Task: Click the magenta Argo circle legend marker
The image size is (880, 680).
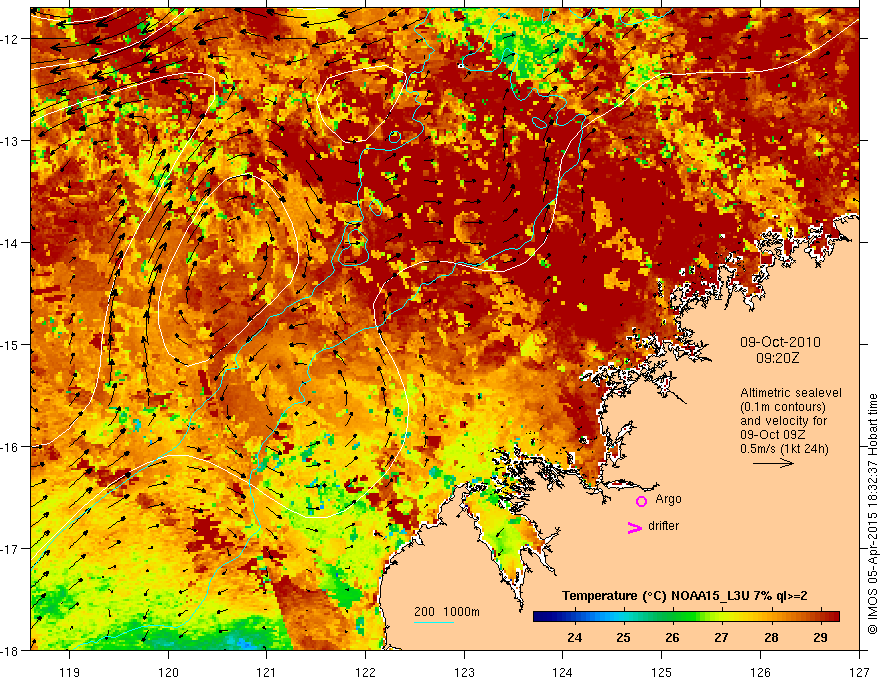Action: click(641, 501)
